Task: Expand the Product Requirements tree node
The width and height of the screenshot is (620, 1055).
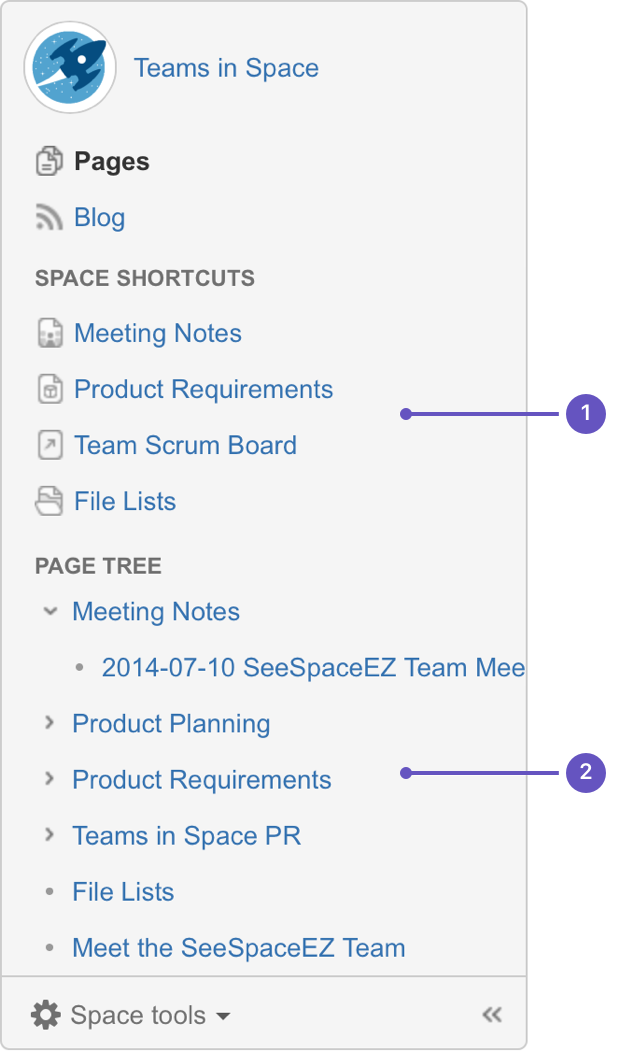Action: click(49, 779)
